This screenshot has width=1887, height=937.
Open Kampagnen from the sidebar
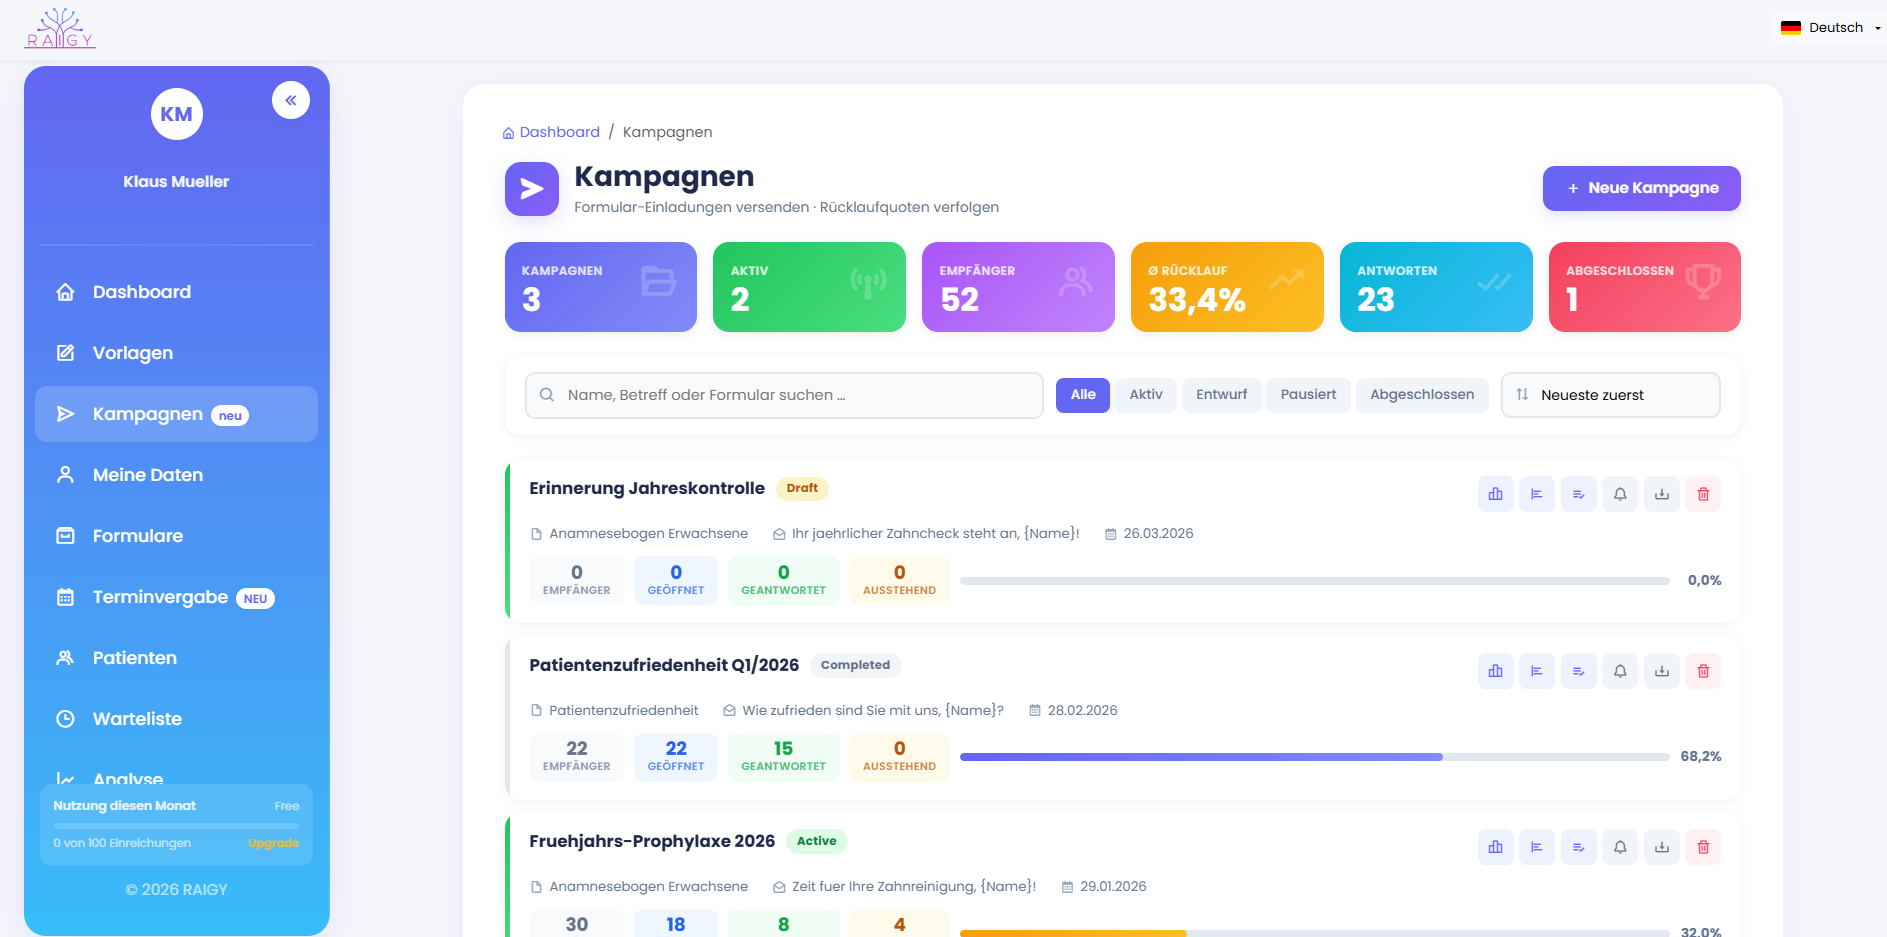point(147,413)
